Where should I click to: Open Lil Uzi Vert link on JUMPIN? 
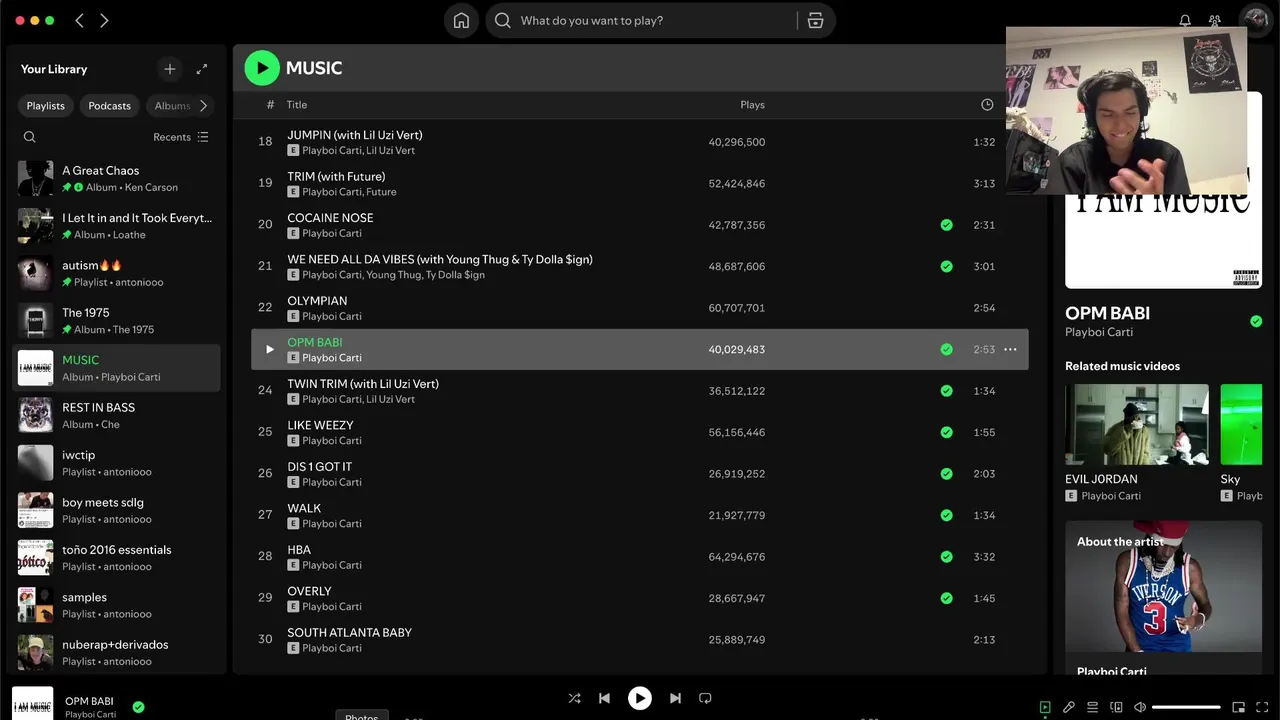pos(390,150)
